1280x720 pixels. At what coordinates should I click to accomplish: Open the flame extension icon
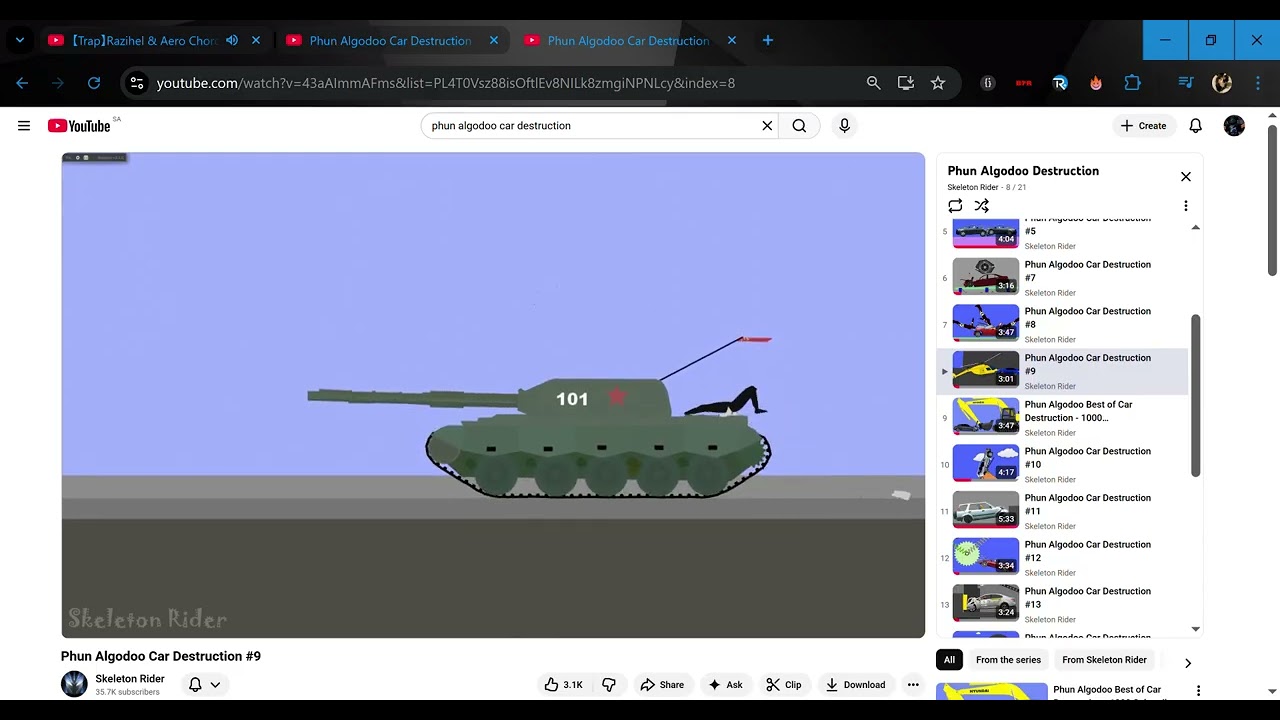click(x=1096, y=83)
